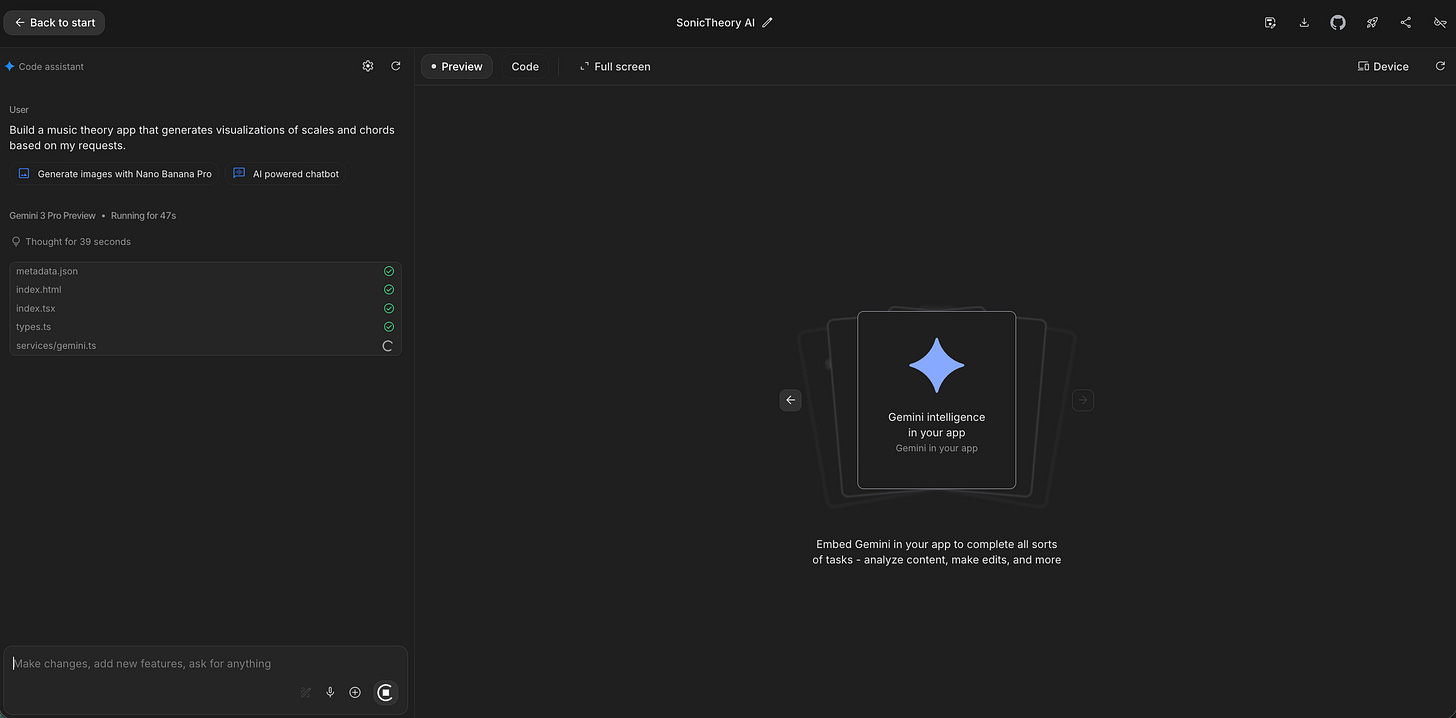The width and height of the screenshot is (1456, 718).
Task: Toggle Generate images with Nano Banana Pro
Action: coord(115,173)
